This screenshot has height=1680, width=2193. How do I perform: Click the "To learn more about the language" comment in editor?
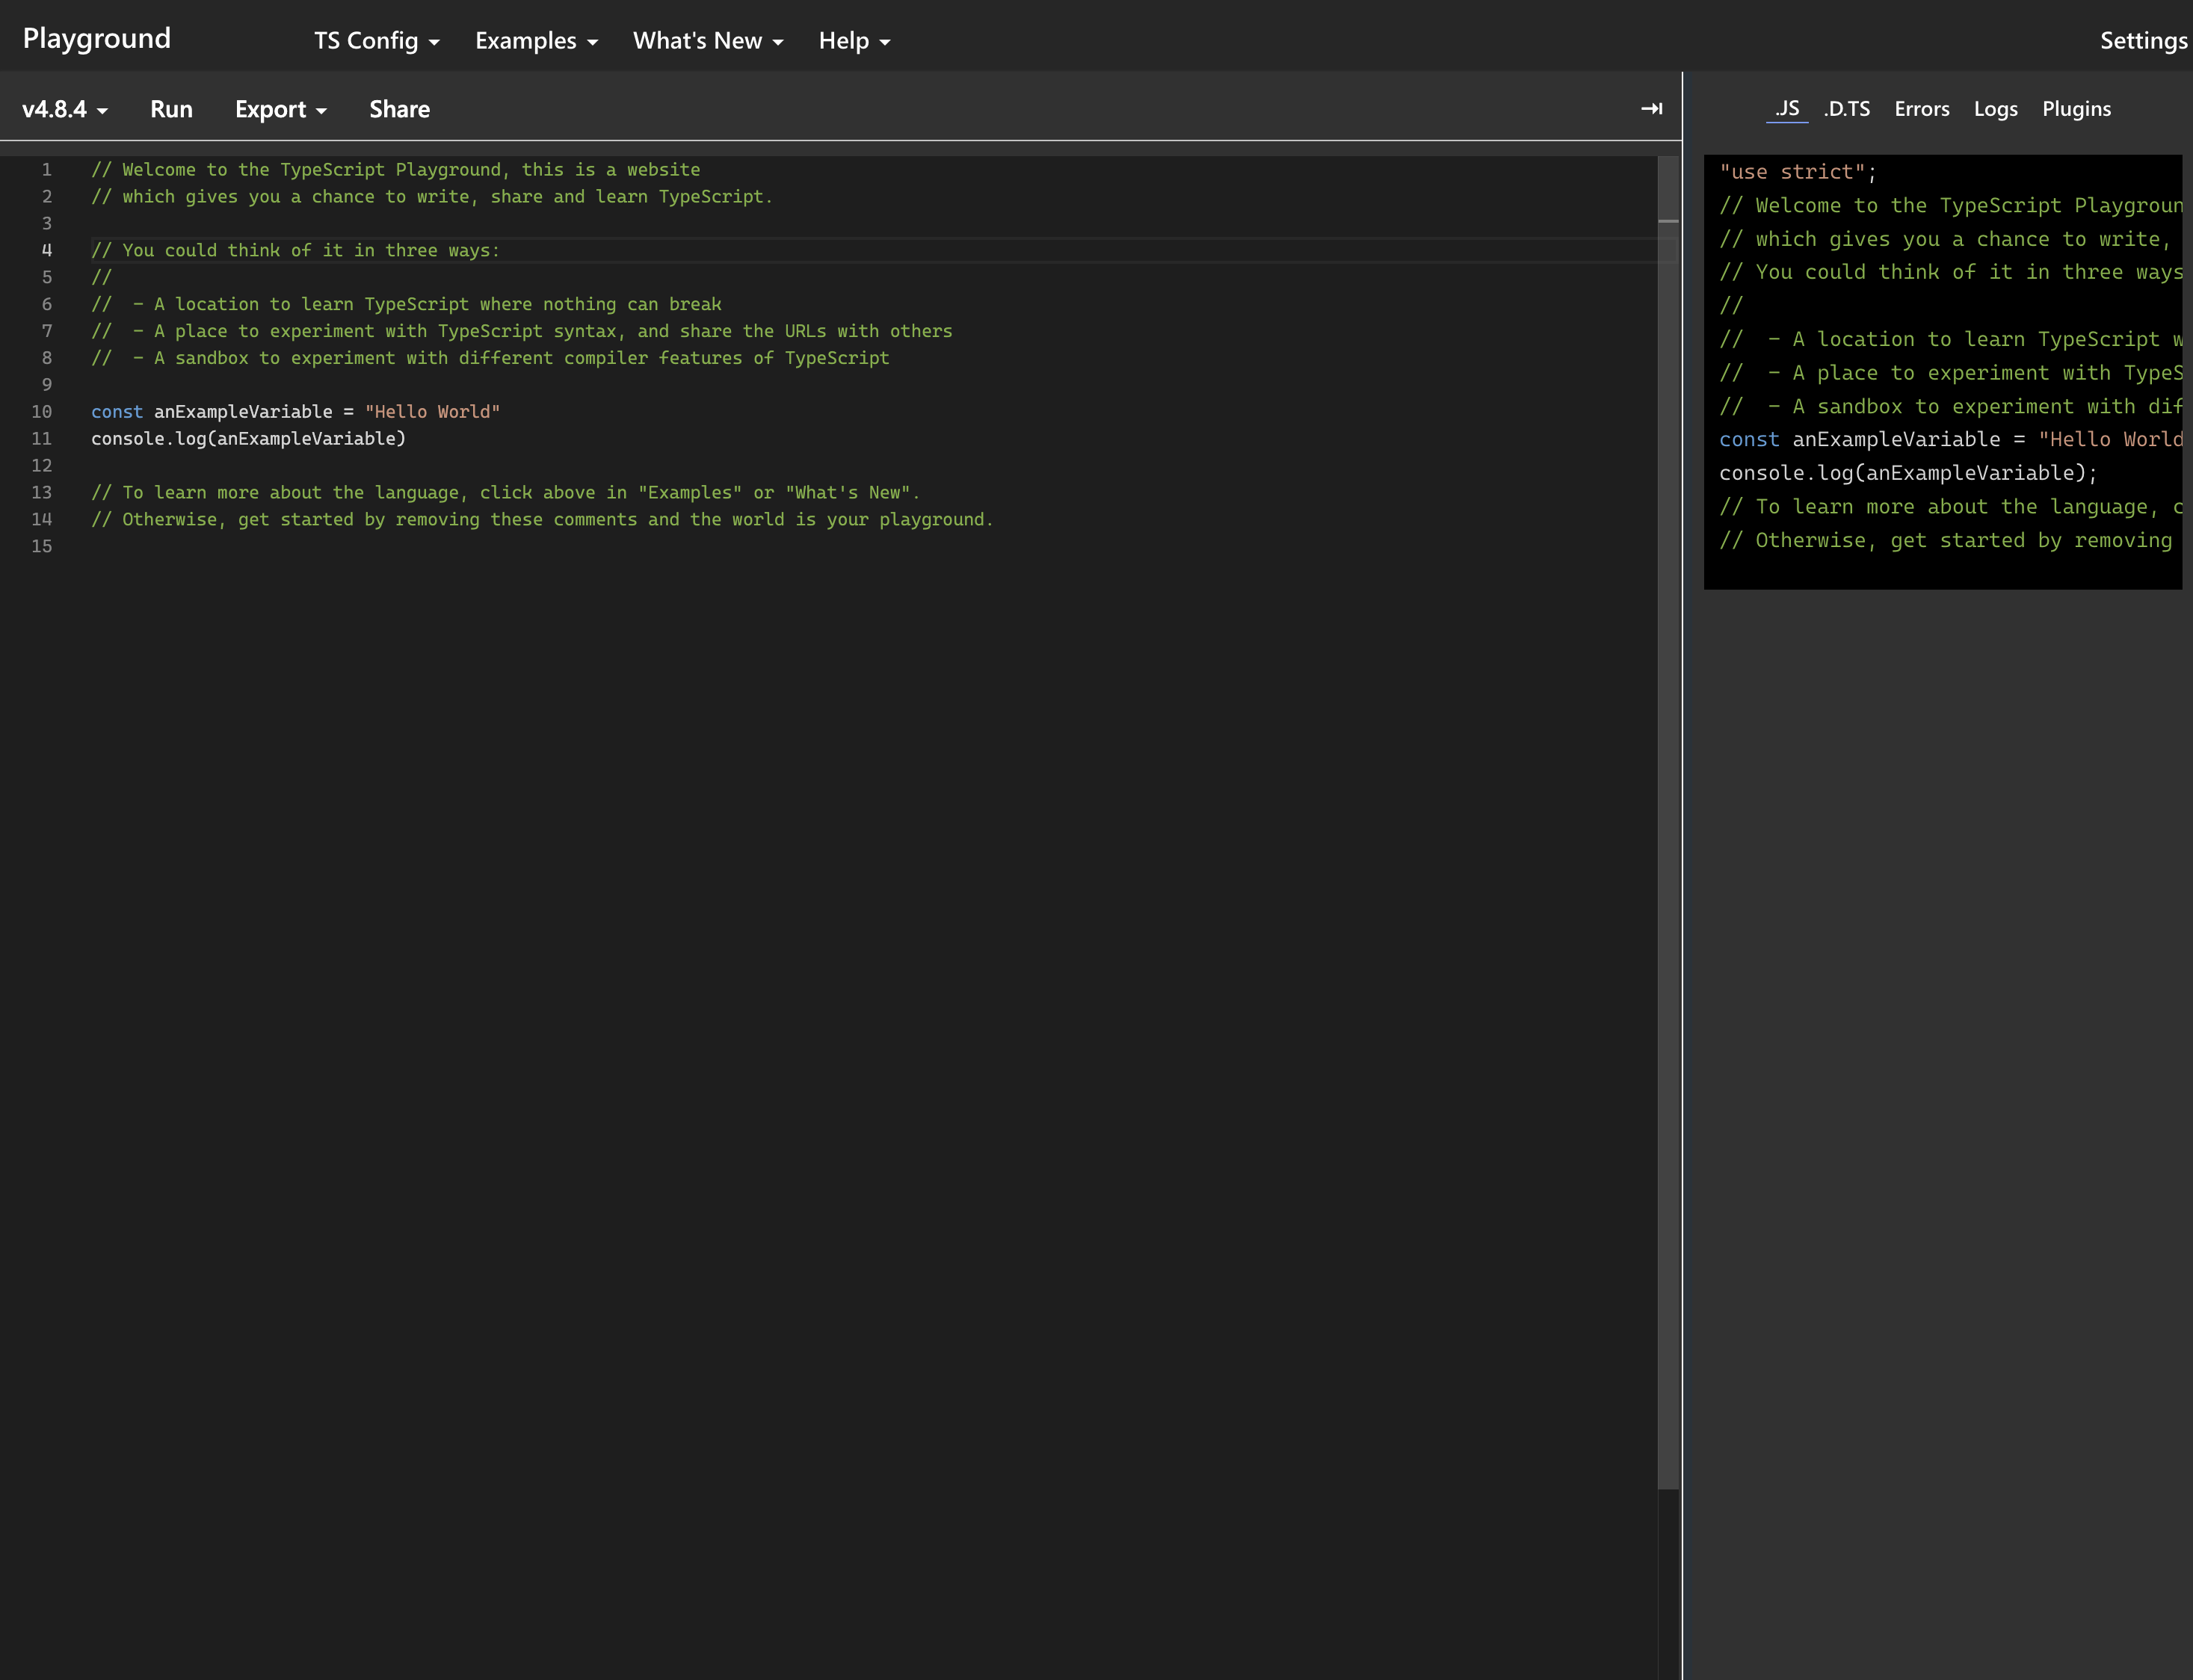[x=505, y=493]
